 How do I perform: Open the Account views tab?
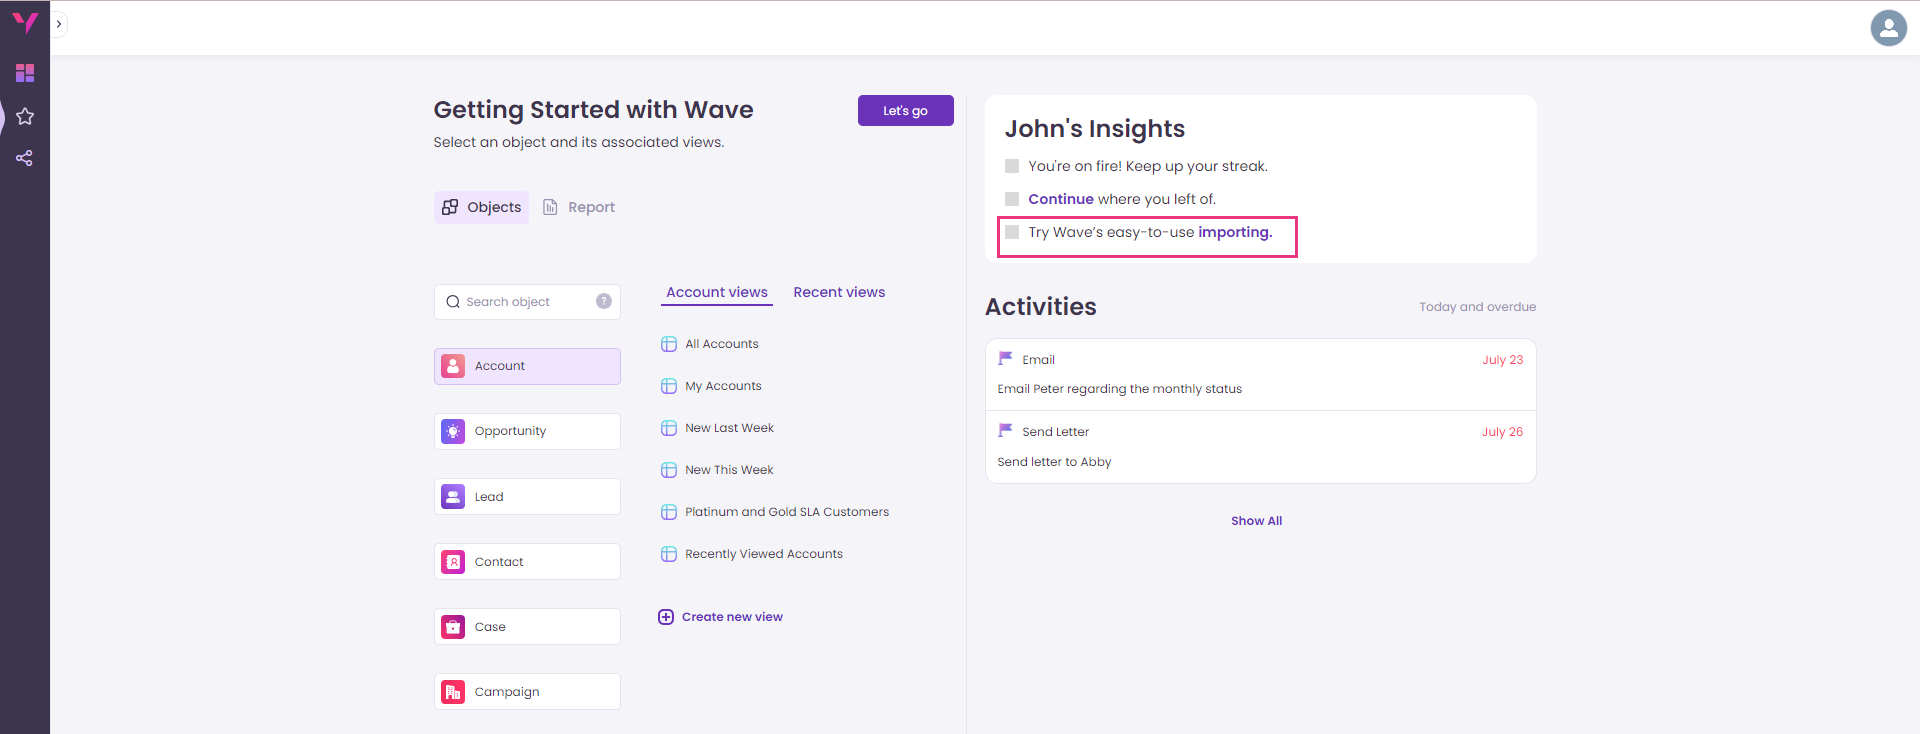[x=717, y=293]
